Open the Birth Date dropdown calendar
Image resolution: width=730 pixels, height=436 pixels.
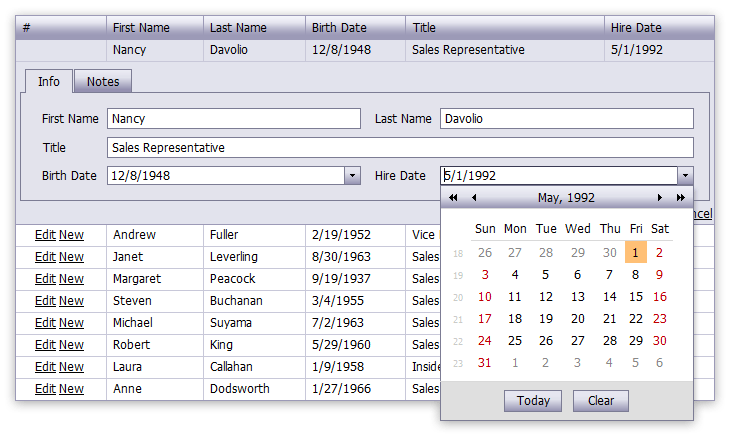pyautogui.click(x=352, y=176)
